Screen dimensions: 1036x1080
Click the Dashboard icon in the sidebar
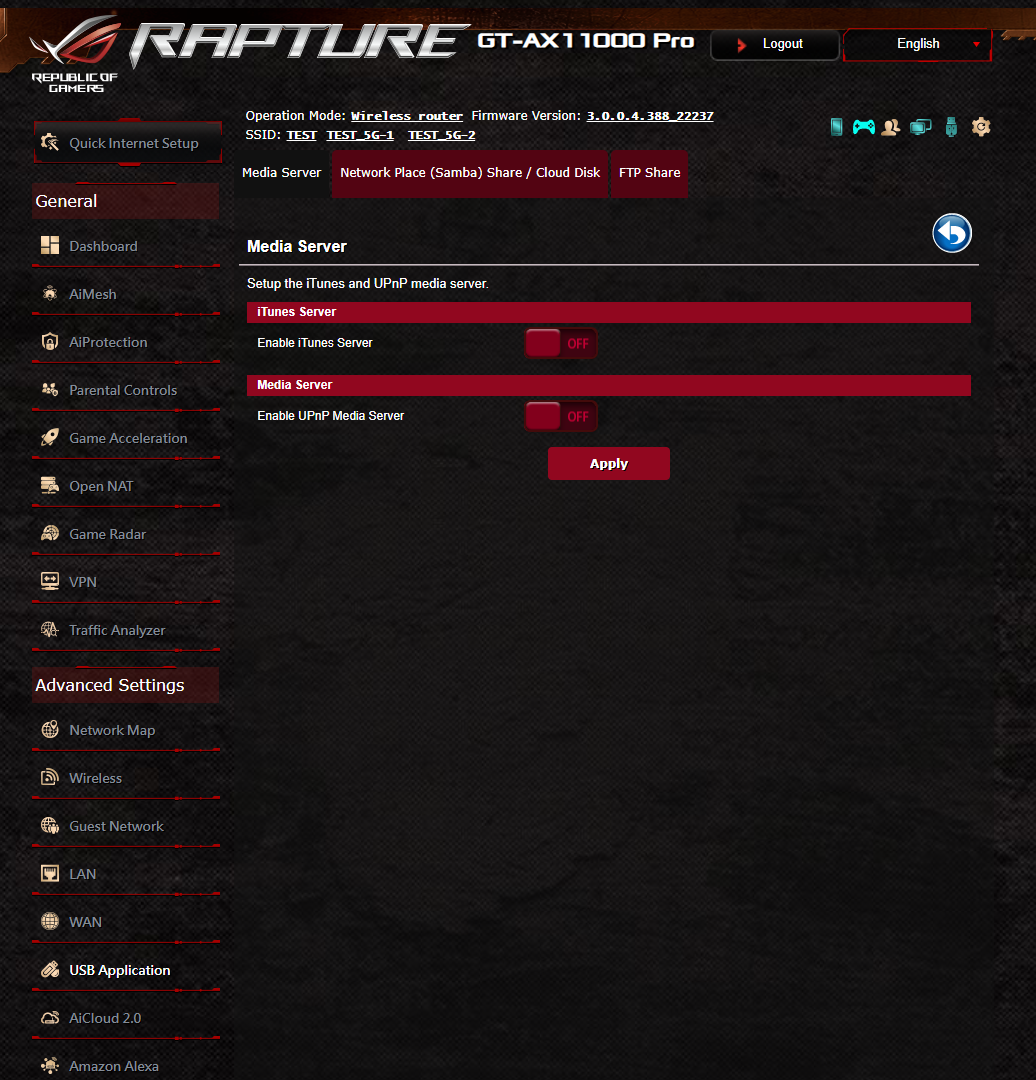50,246
